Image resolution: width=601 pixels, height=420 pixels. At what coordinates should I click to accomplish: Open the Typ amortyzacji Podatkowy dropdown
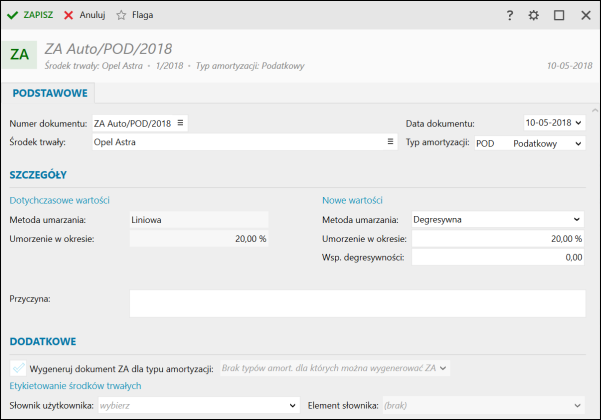[578, 144]
